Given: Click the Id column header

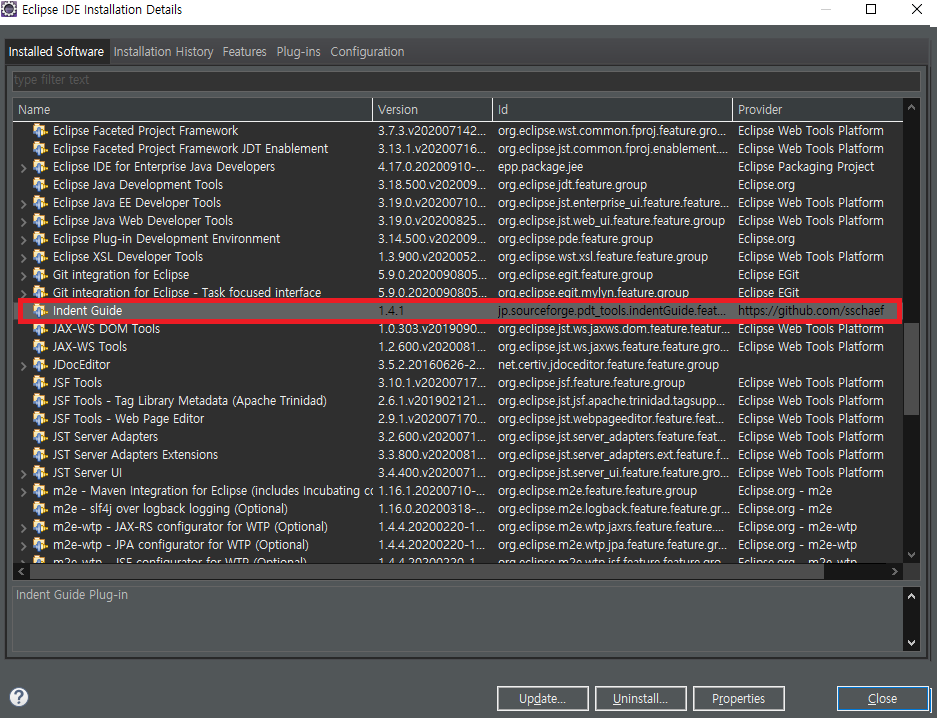Looking at the screenshot, I should click(613, 109).
